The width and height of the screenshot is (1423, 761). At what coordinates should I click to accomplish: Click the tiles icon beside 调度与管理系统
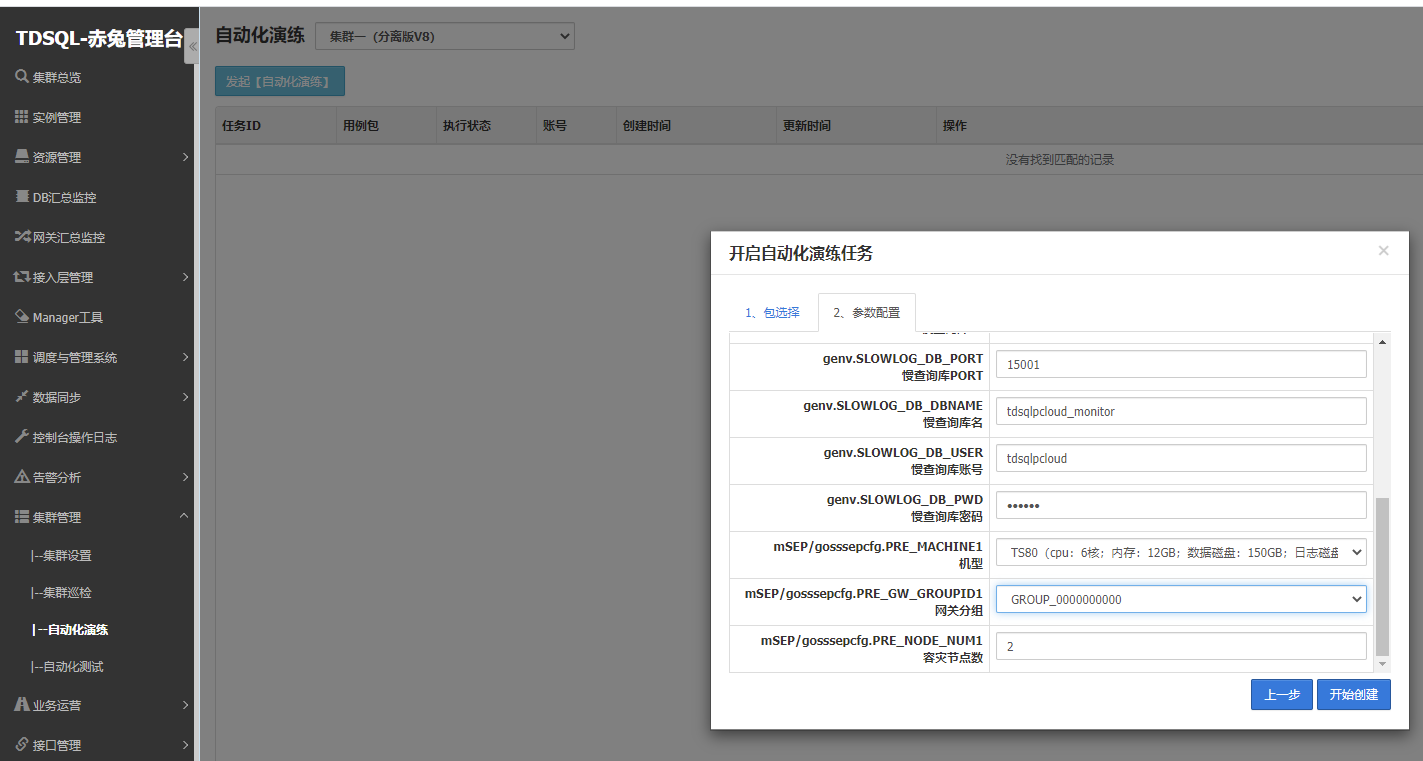[22, 357]
